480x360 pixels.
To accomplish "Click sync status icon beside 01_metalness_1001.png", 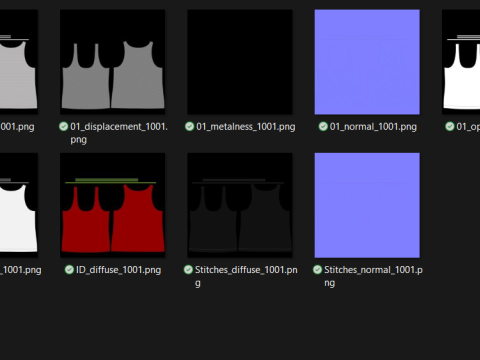I will click(x=190, y=126).
